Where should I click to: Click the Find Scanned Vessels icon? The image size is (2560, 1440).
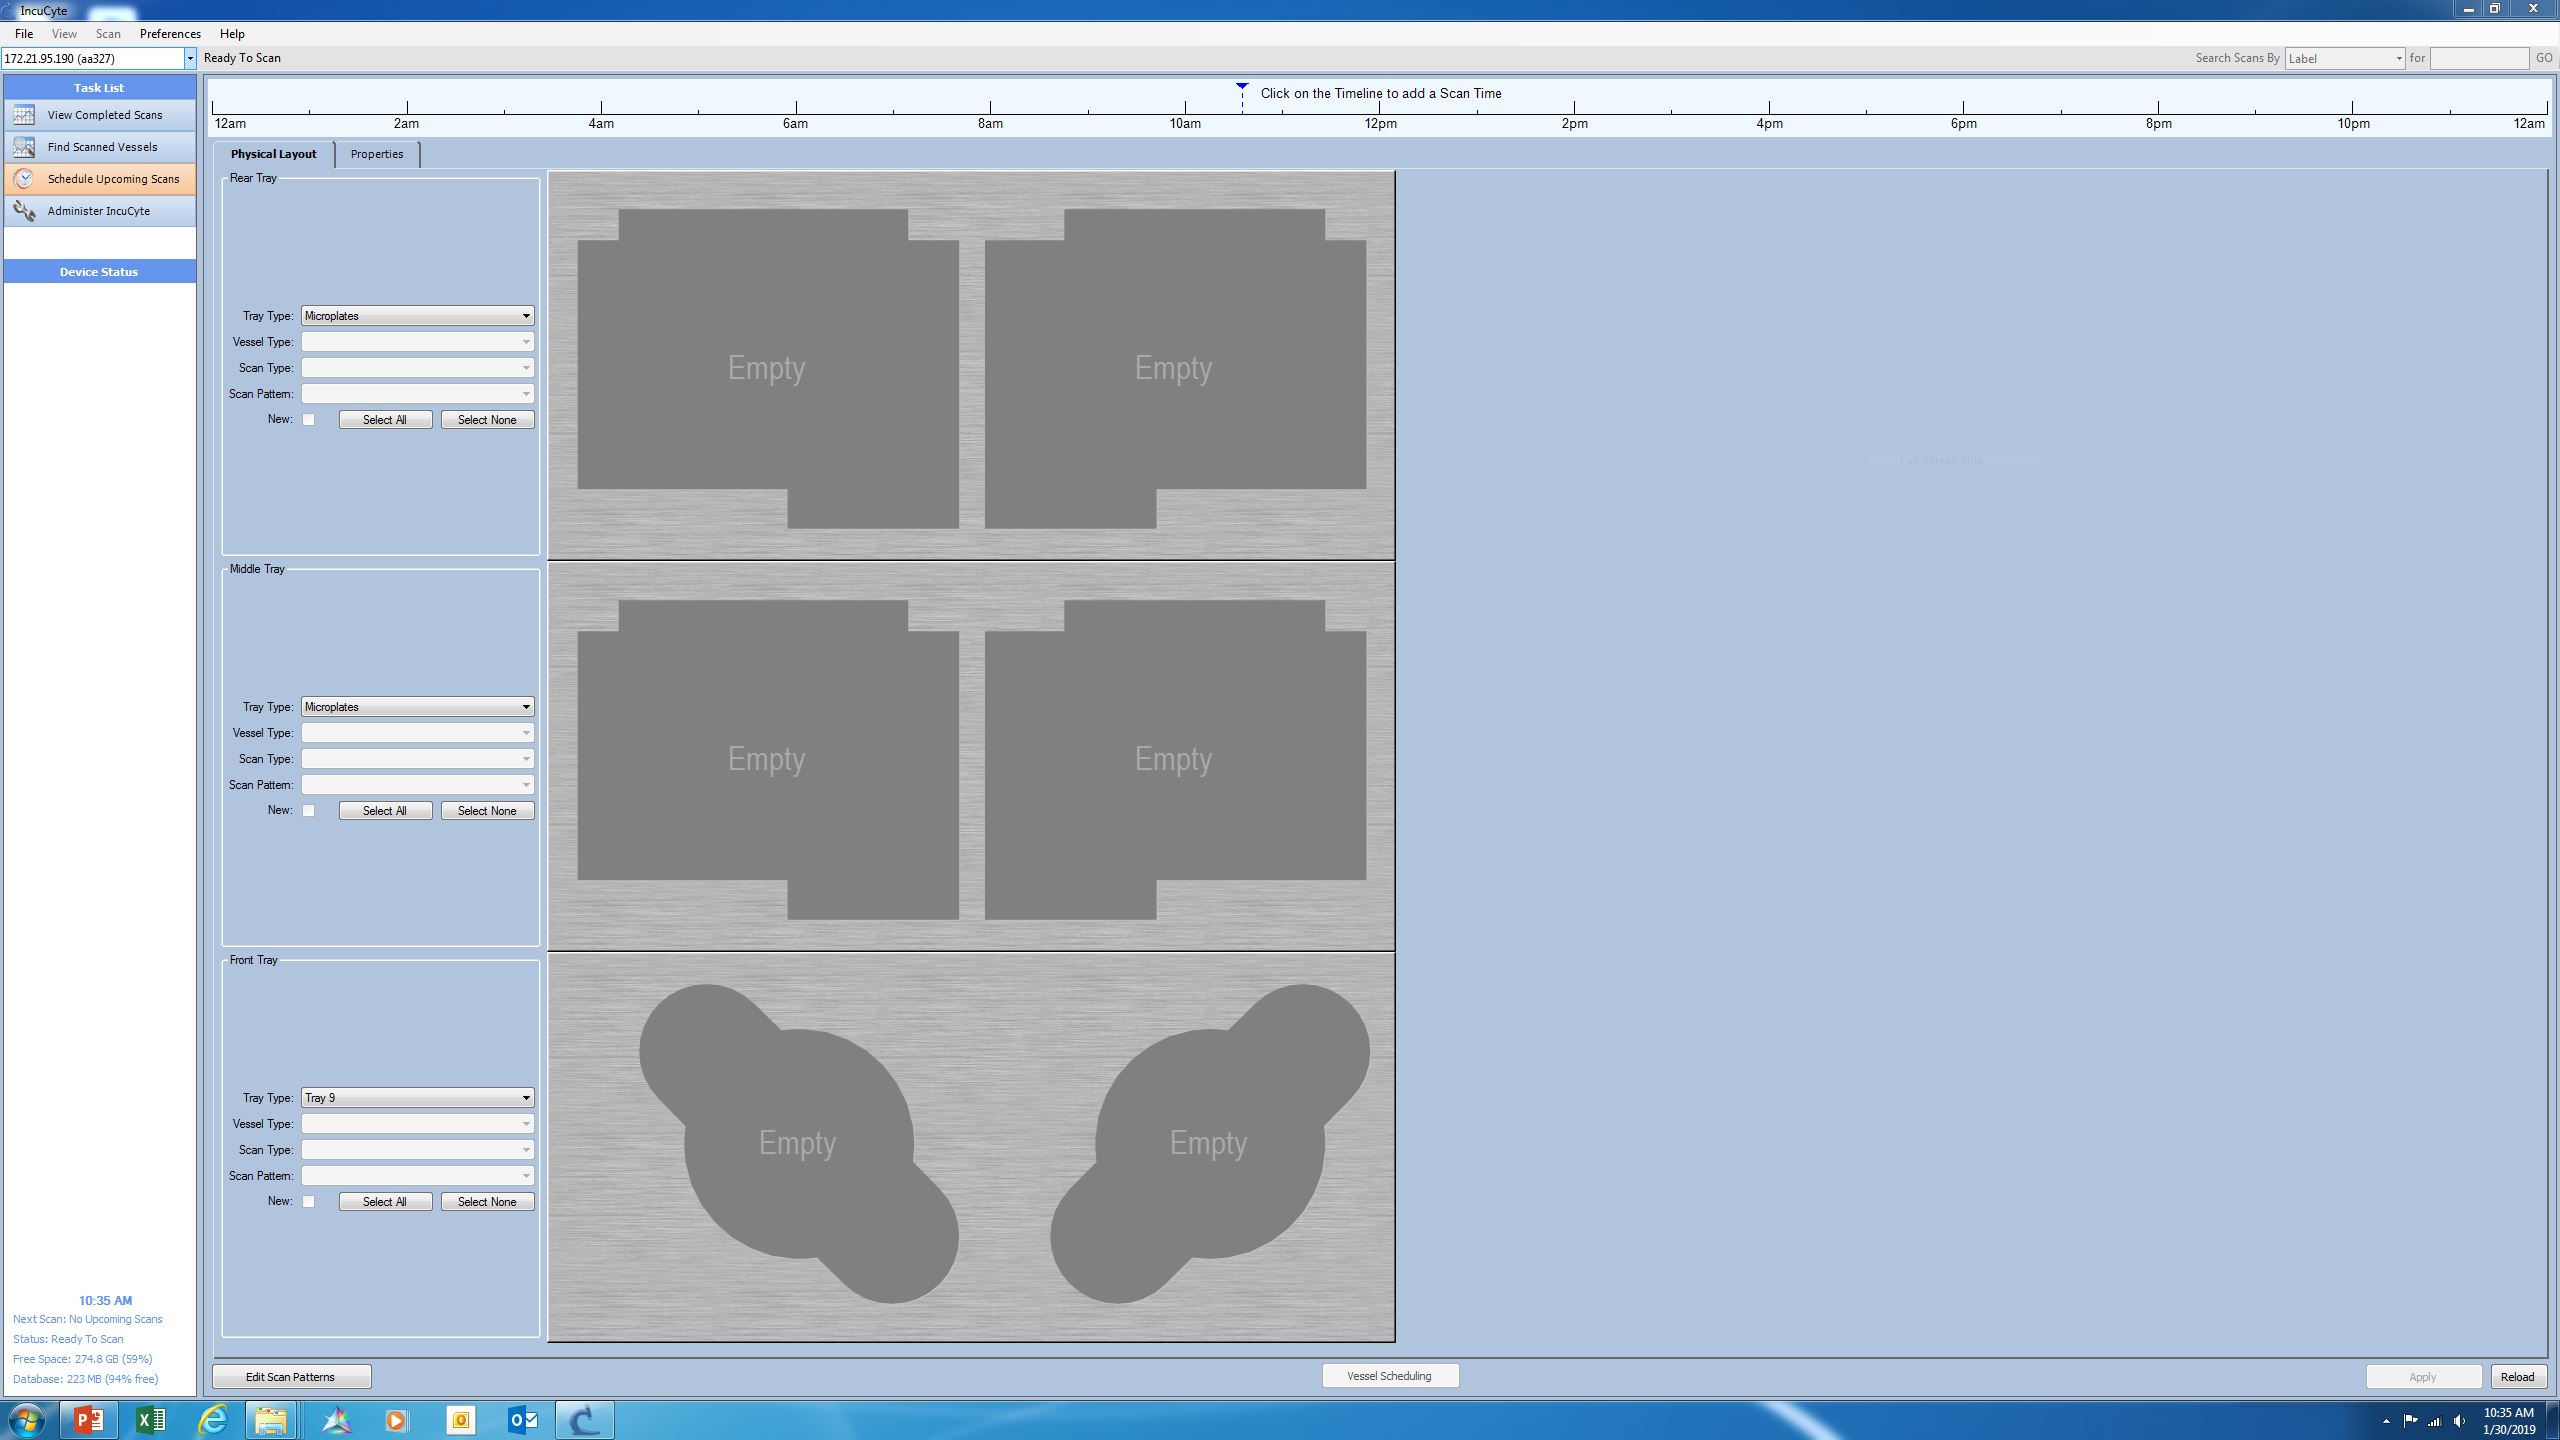pyautogui.click(x=24, y=147)
